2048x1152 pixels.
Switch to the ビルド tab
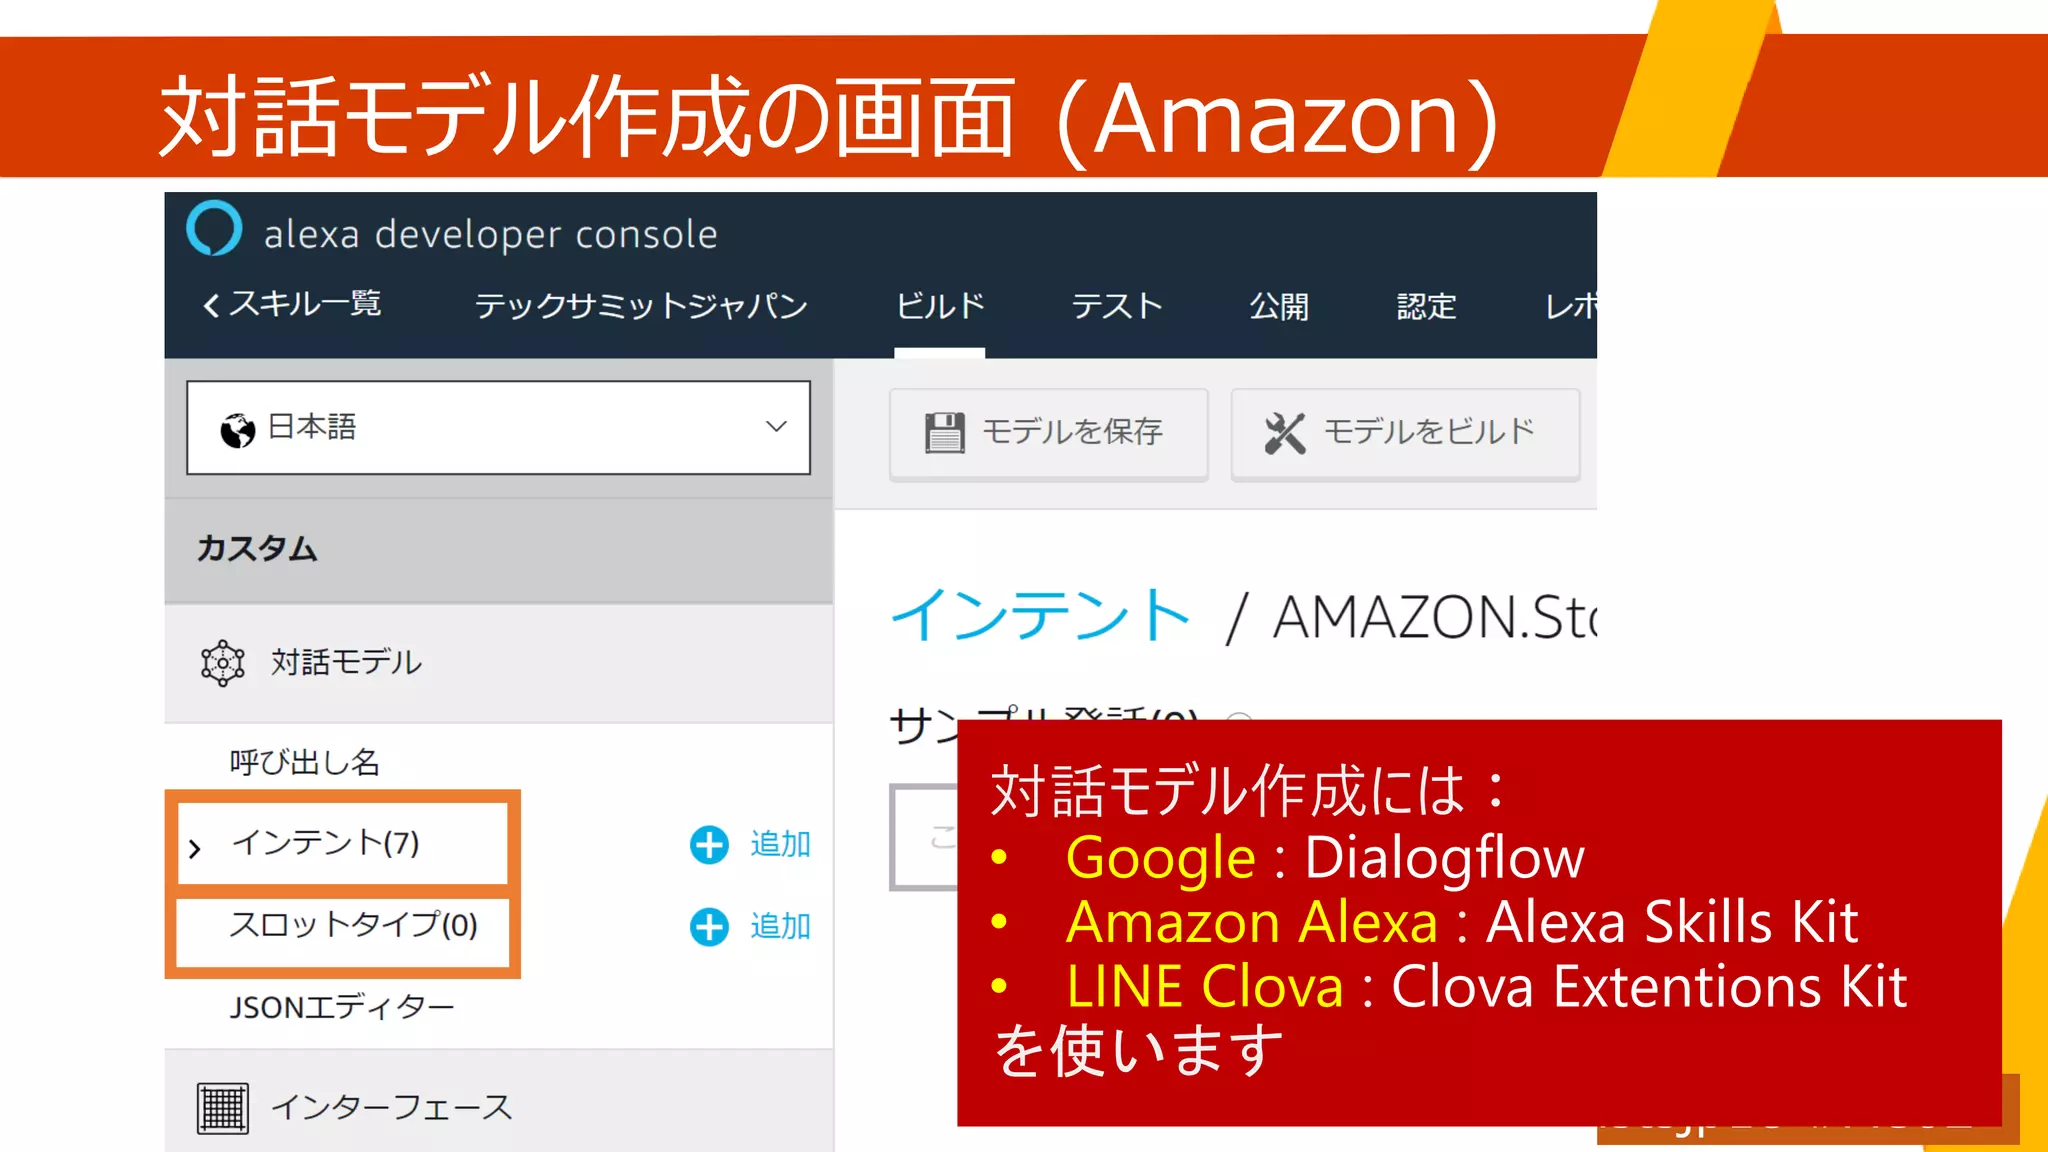click(940, 305)
